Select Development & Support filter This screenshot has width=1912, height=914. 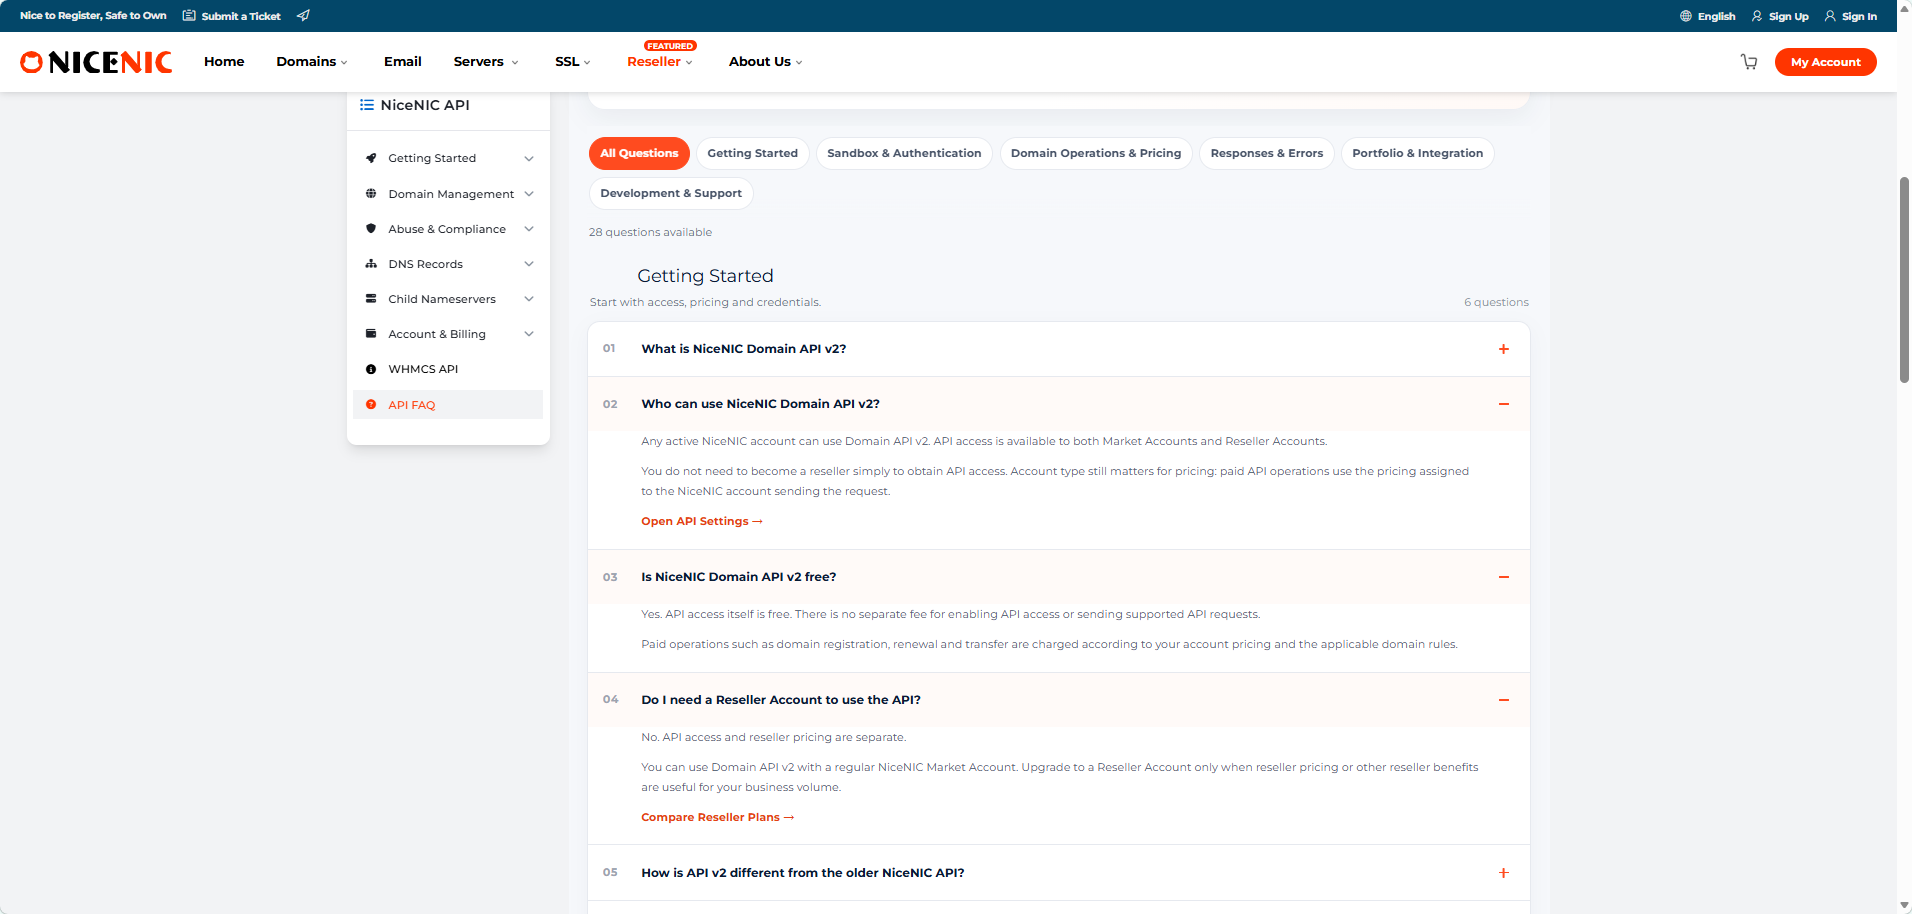(x=671, y=193)
